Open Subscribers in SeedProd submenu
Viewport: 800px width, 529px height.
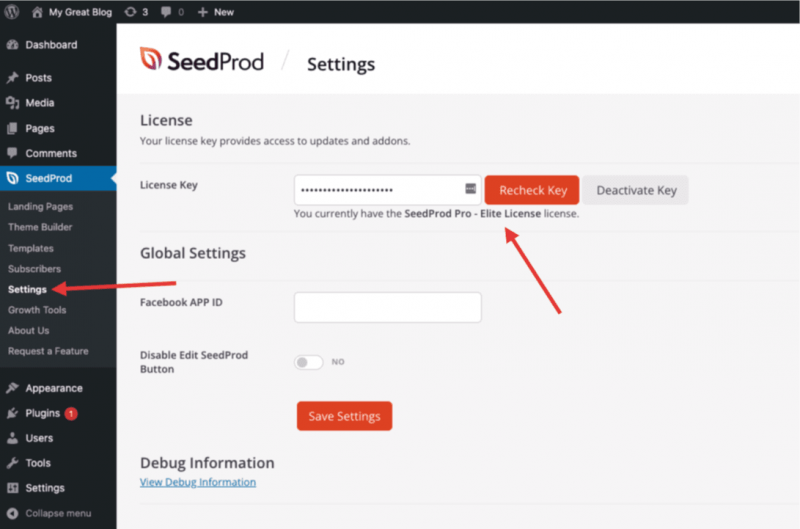[x=34, y=269]
